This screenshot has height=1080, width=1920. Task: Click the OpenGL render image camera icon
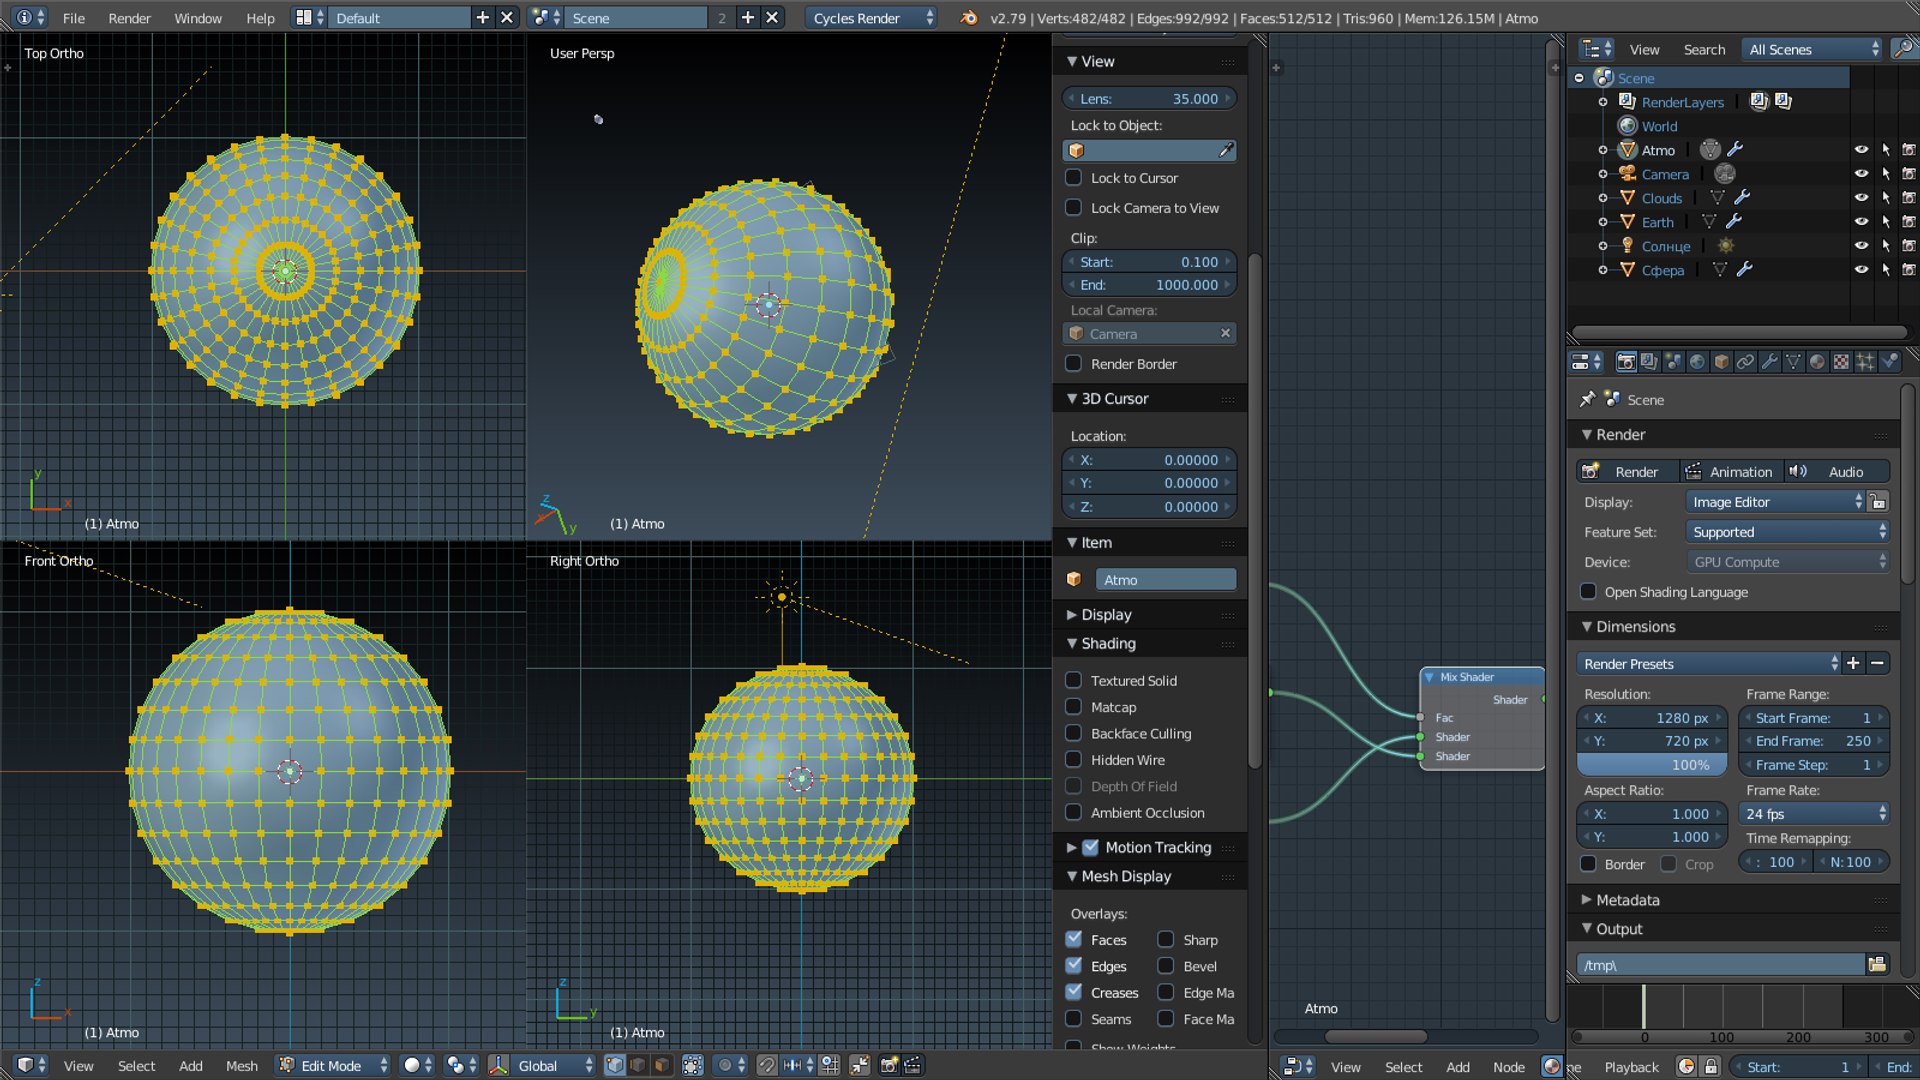click(x=888, y=1066)
